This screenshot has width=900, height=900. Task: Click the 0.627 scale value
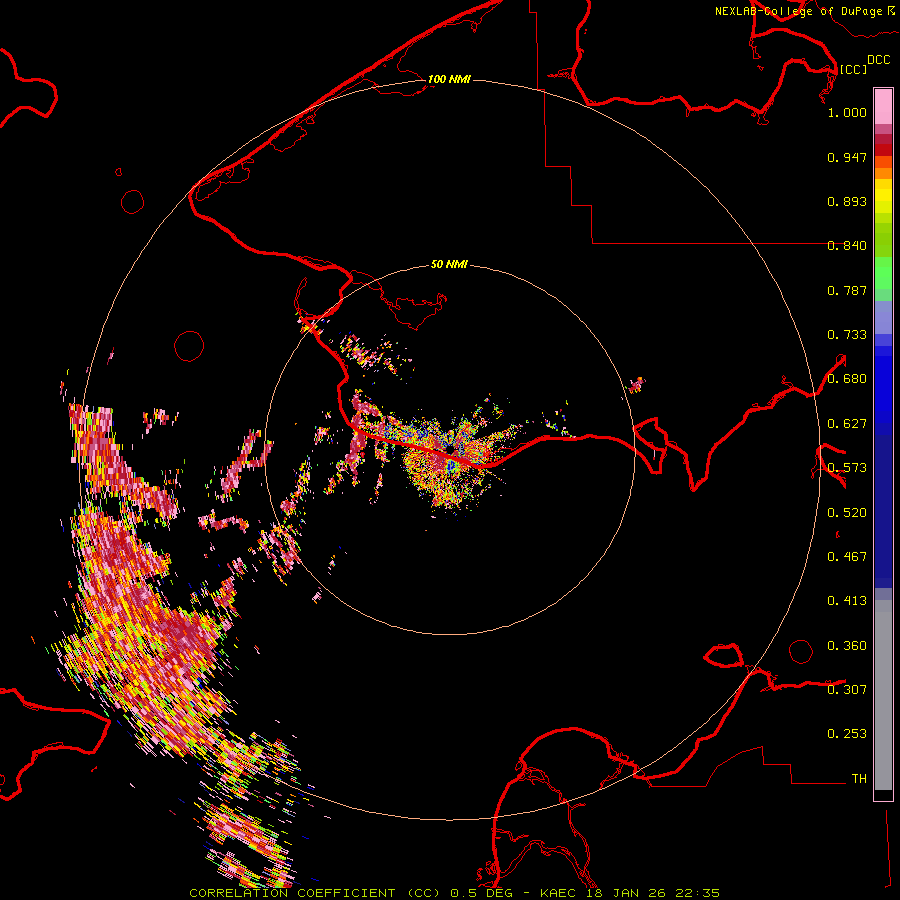coord(847,424)
